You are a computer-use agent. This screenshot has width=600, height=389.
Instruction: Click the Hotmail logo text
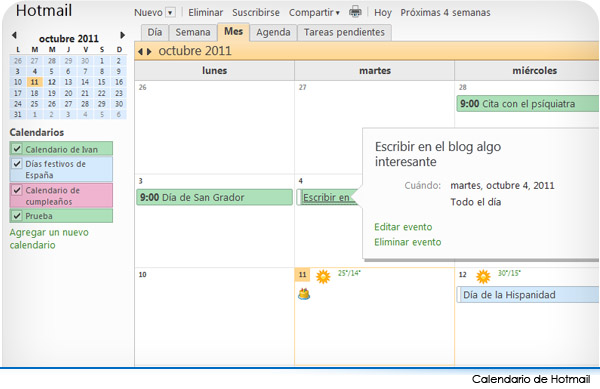[44, 10]
